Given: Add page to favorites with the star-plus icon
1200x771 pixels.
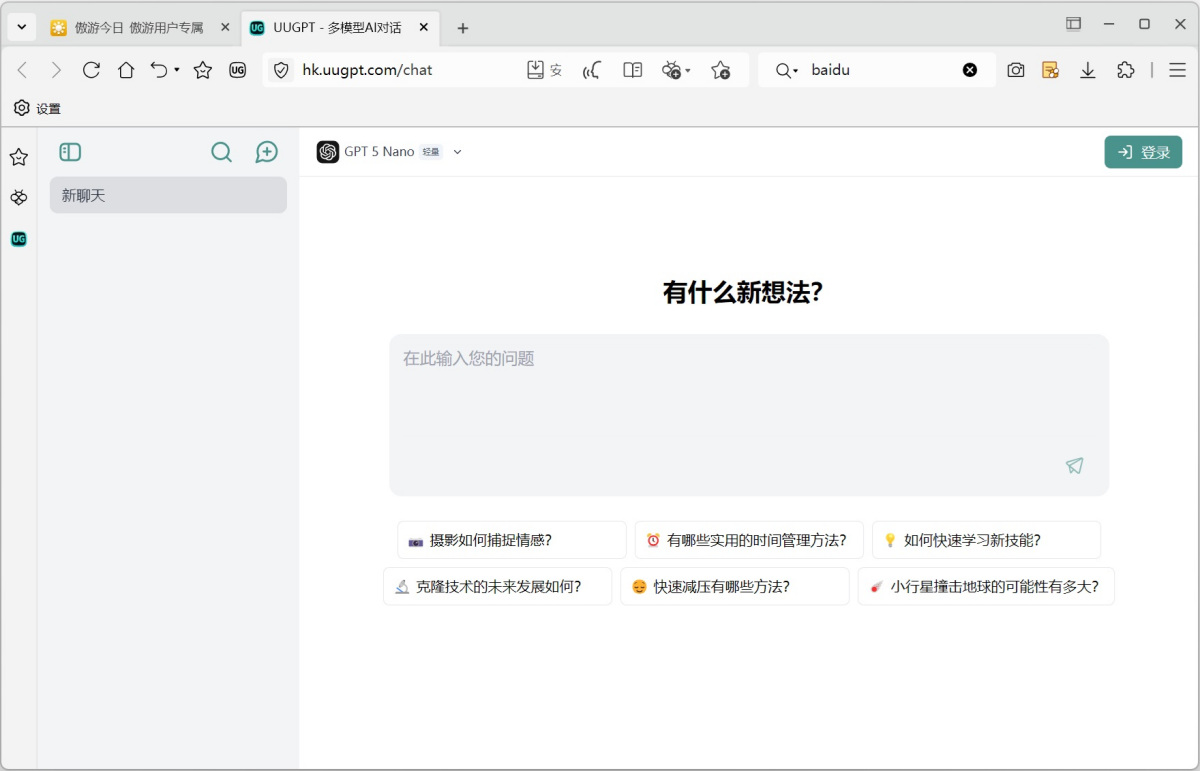Looking at the screenshot, I should click(722, 69).
